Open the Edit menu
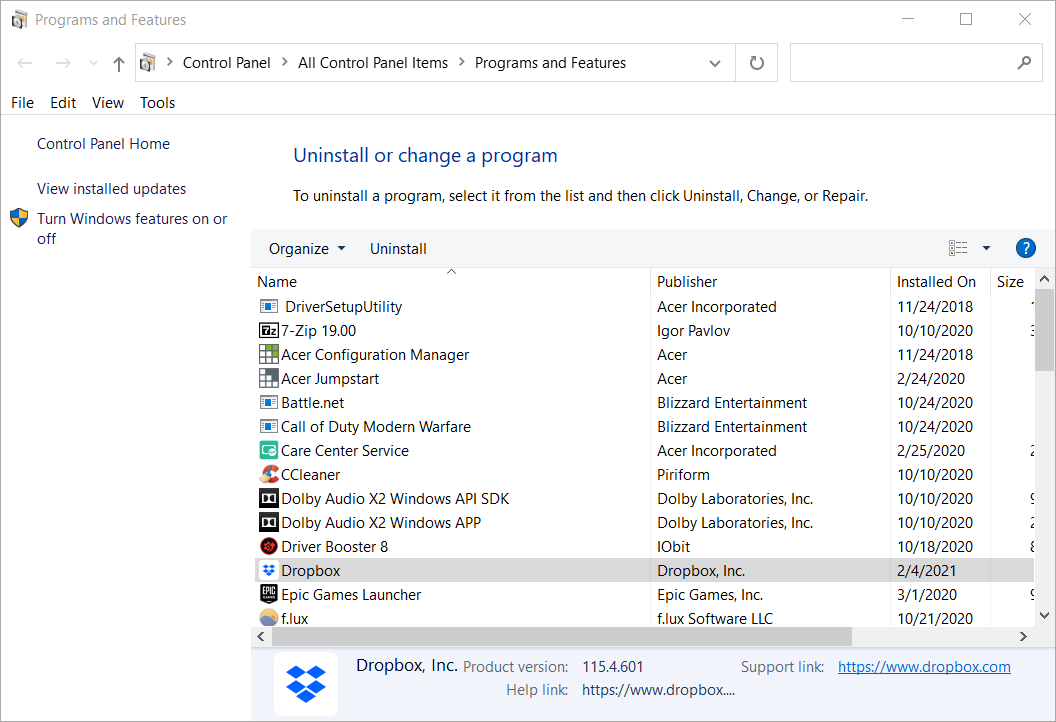The image size is (1056, 722). [63, 102]
